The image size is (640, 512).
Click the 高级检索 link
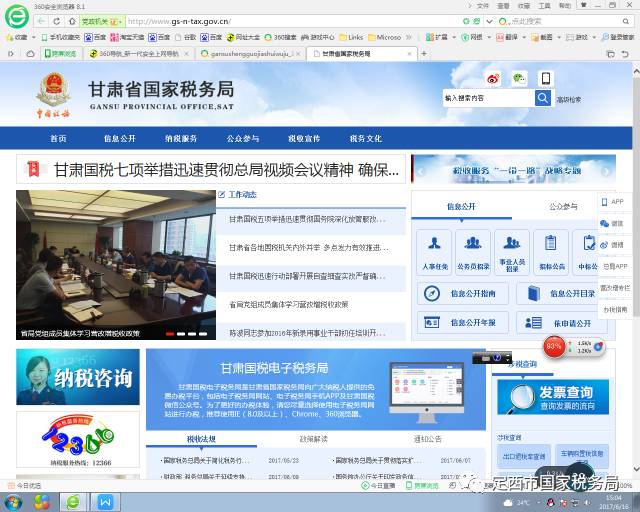[x=569, y=99]
